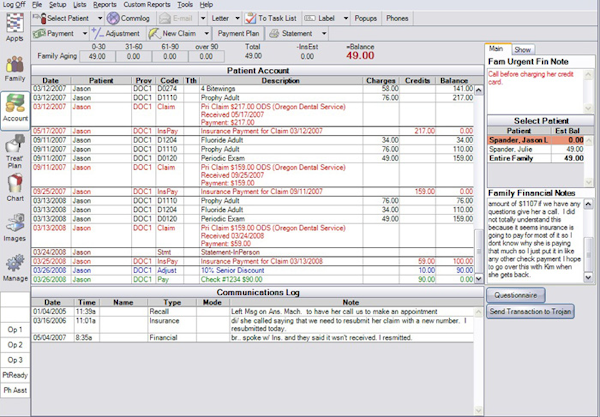The width and height of the screenshot is (600, 417).
Task: Open the Images module icon
Action: (x=15, y=223)
